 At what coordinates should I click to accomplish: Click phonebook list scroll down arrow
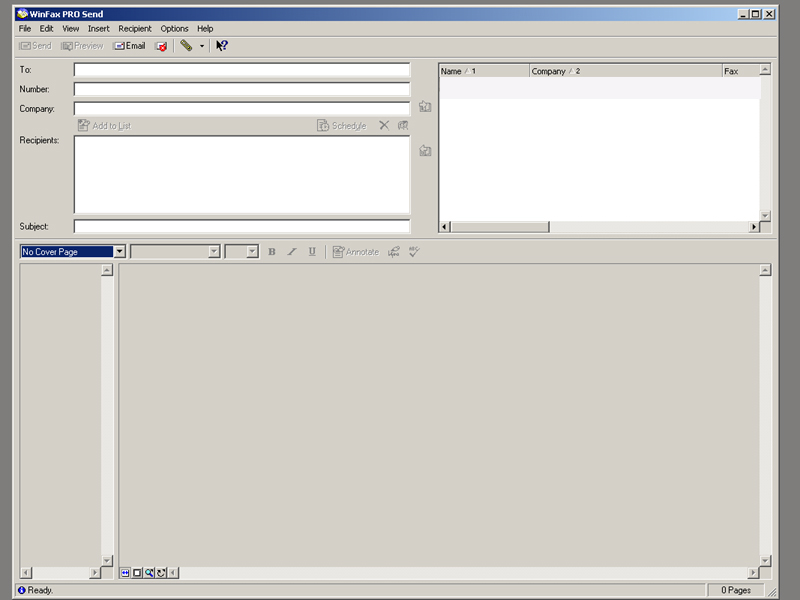(765, 216)
